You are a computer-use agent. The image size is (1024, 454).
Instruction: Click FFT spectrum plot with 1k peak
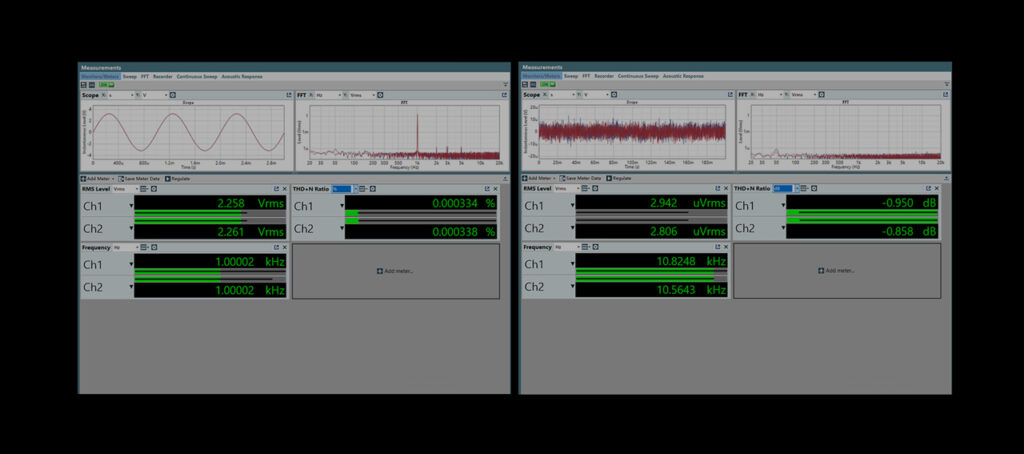click(x=405, y=133)
